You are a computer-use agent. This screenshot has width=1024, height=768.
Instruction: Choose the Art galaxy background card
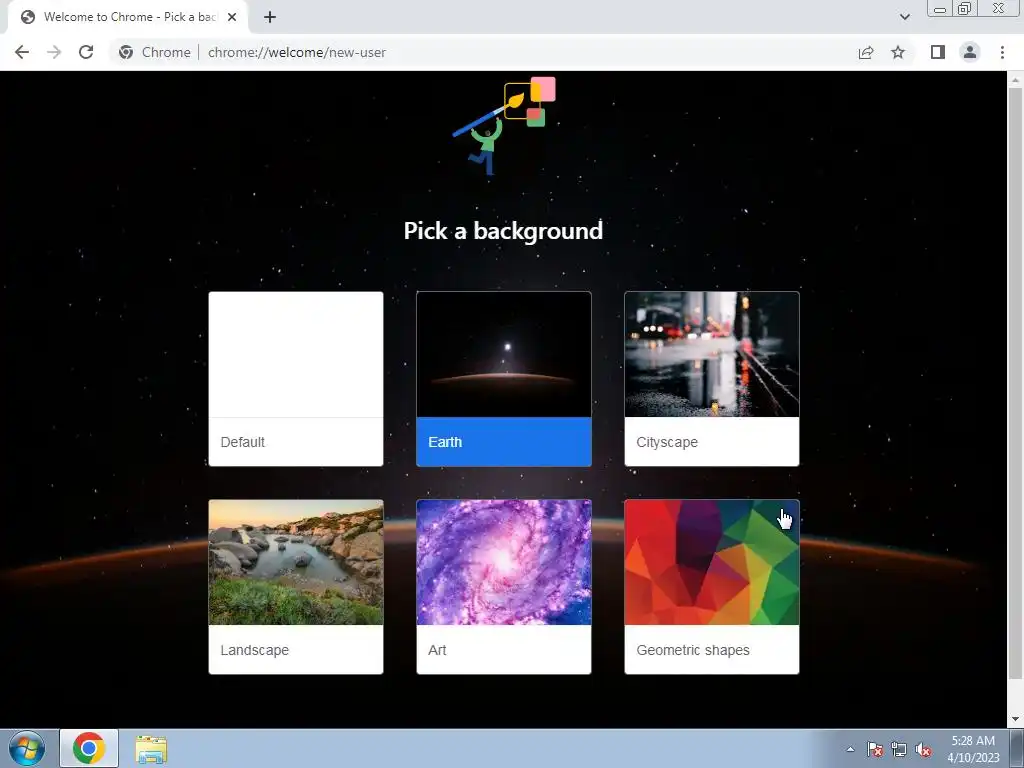pyautogui.click(x=504, y=586)
